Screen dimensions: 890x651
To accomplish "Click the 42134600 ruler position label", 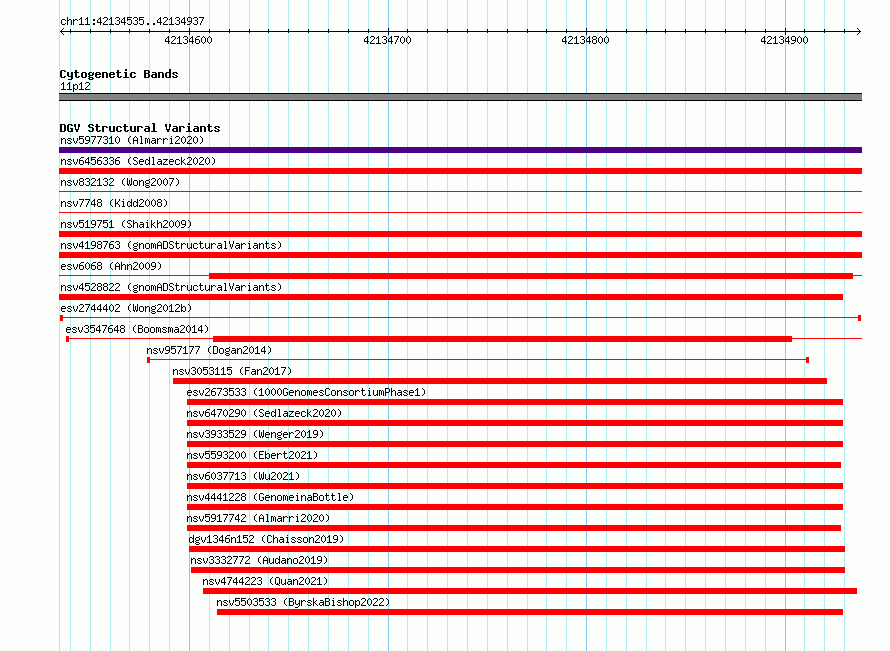I will pos(188,40).
